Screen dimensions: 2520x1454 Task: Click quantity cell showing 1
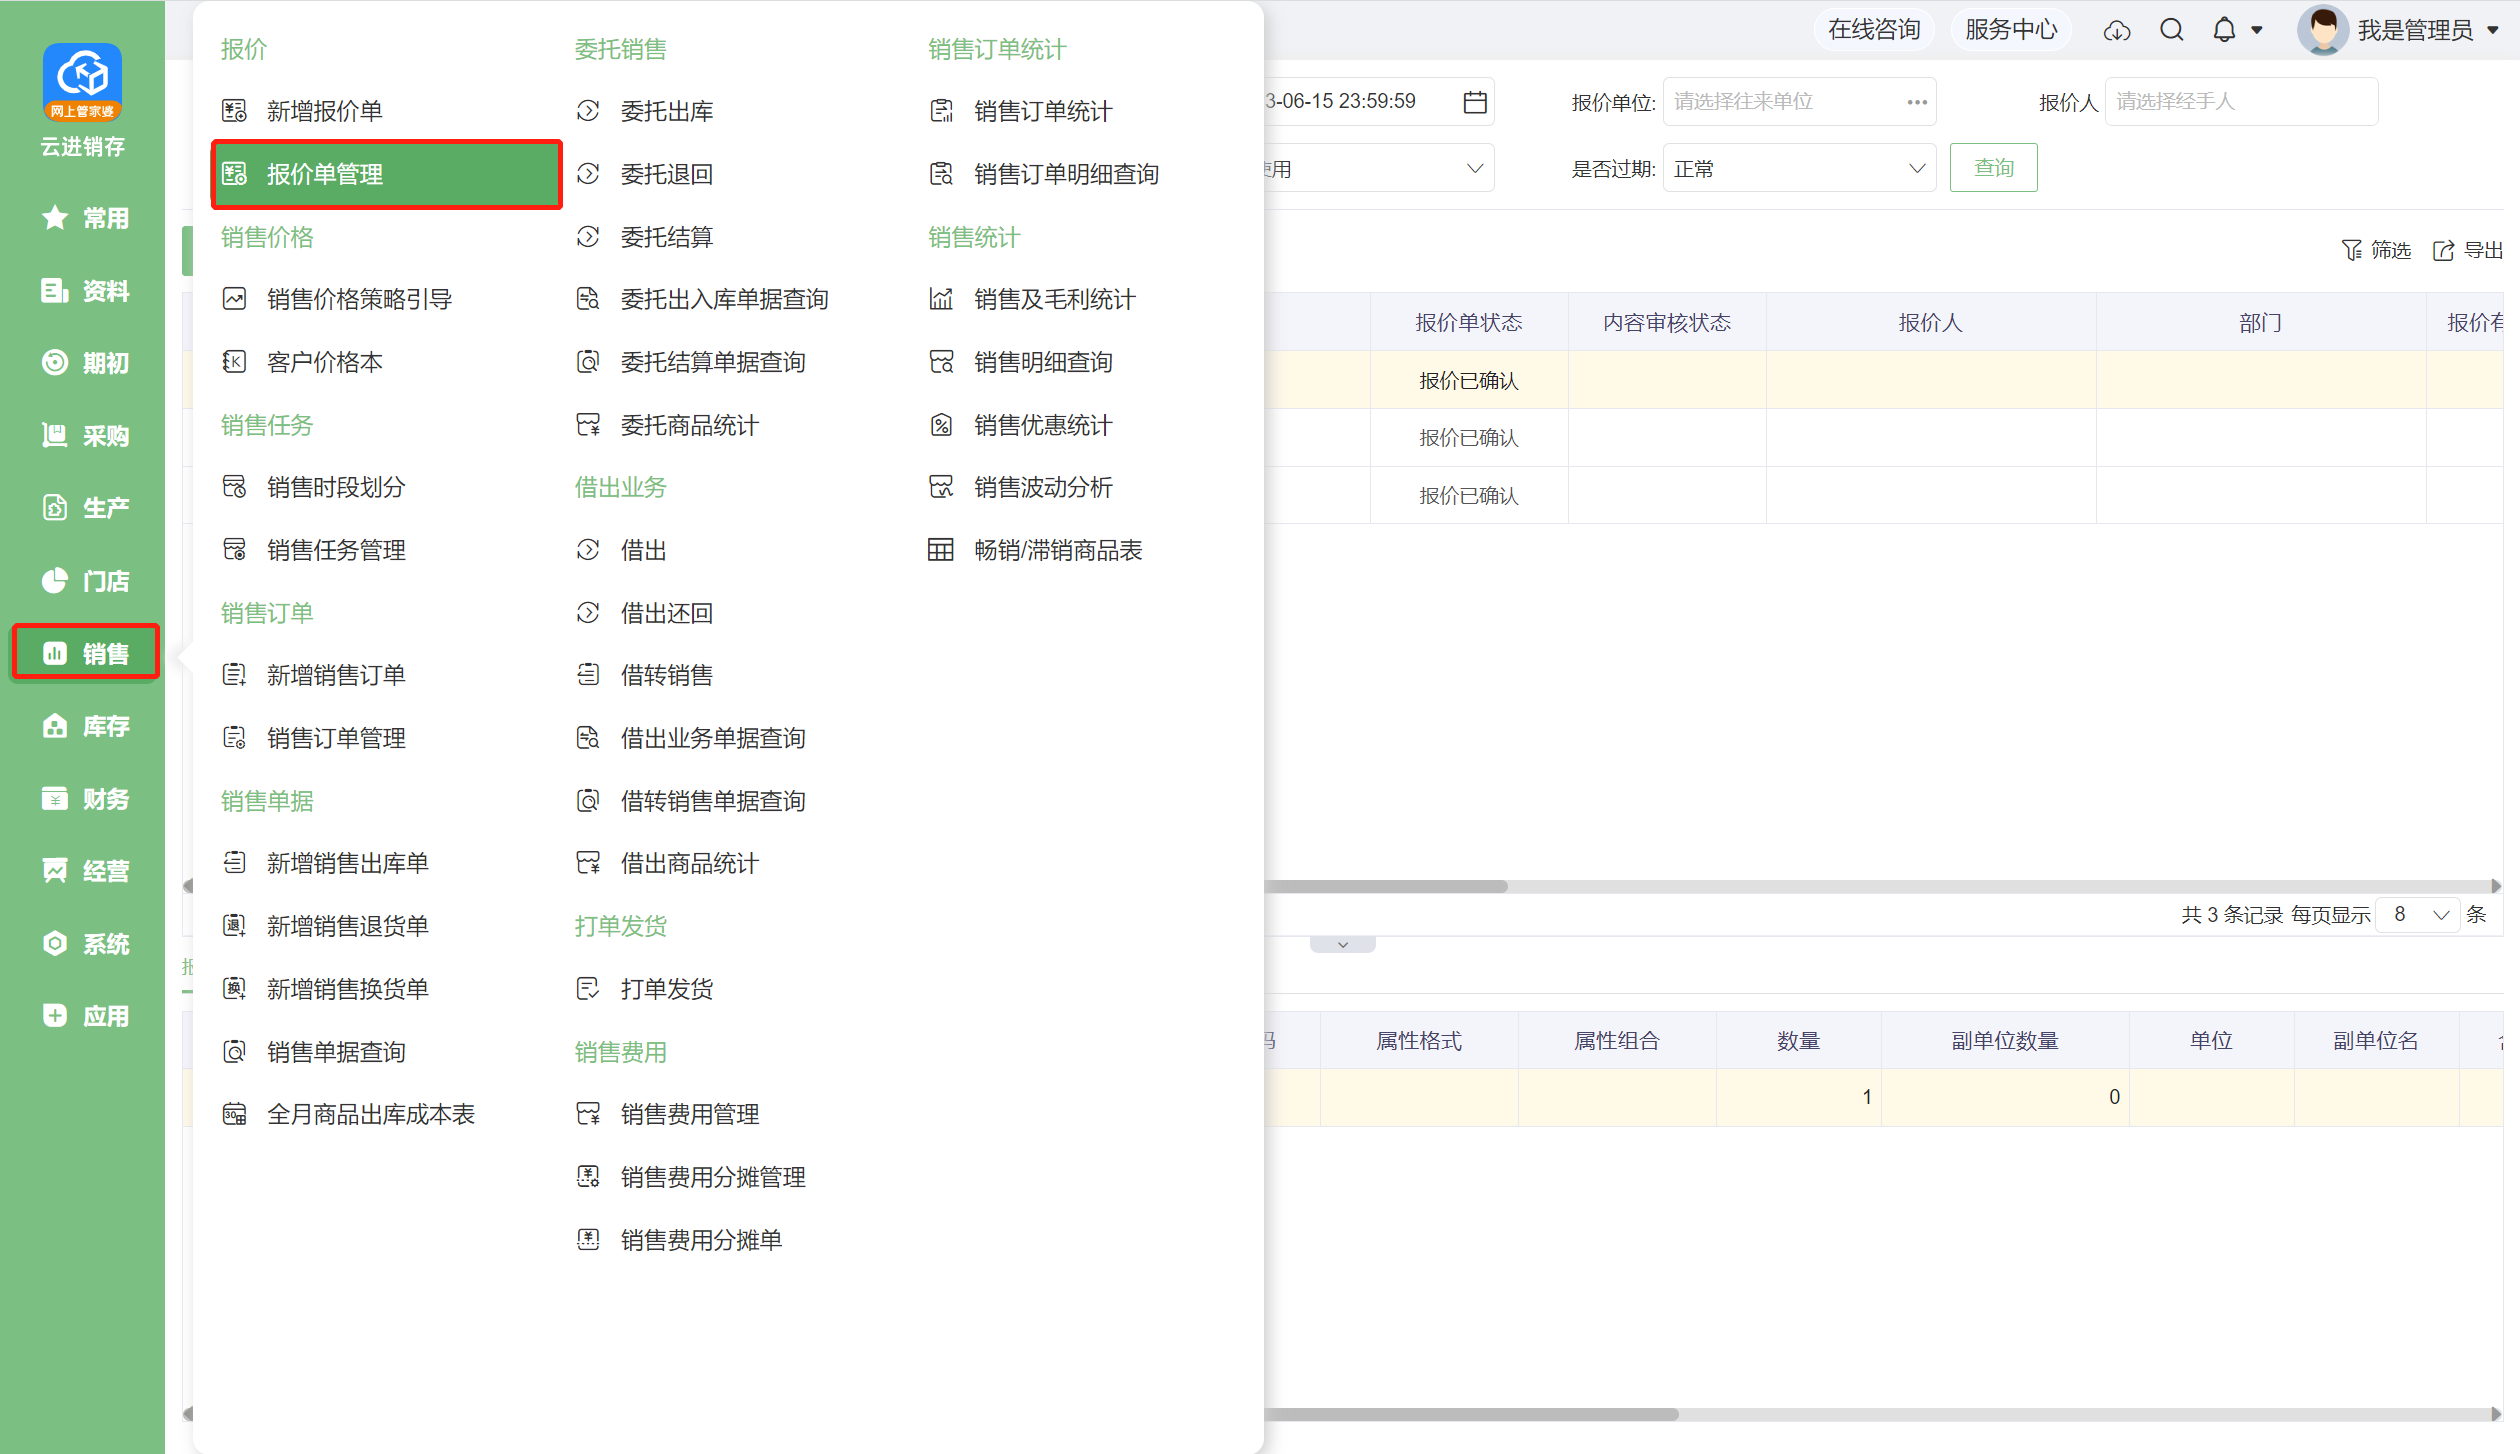coord(1798,1097)
